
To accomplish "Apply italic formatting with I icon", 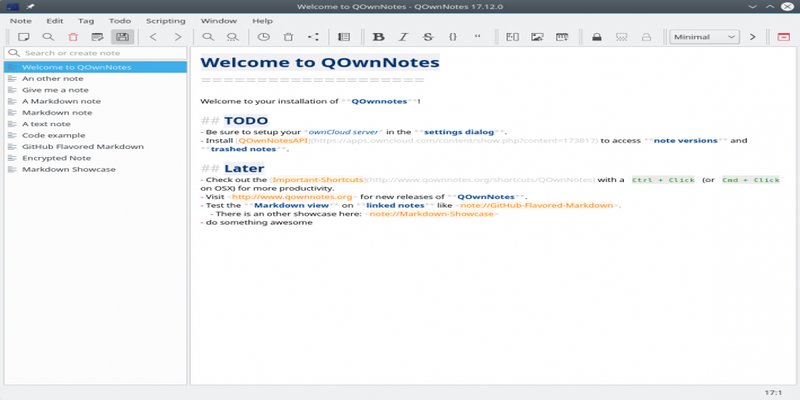I will [403, 37].
